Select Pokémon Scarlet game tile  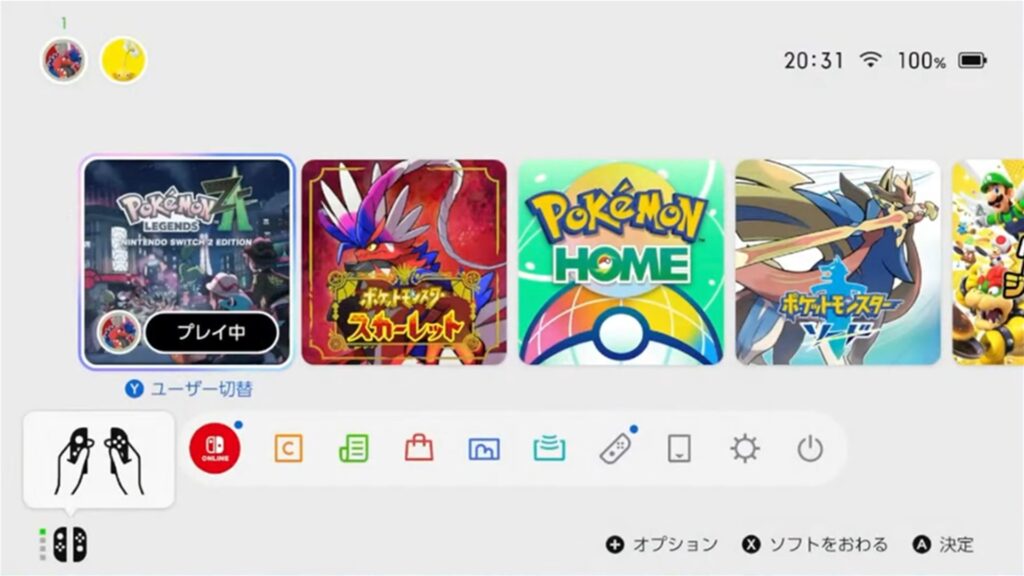(x=404, y=262)
